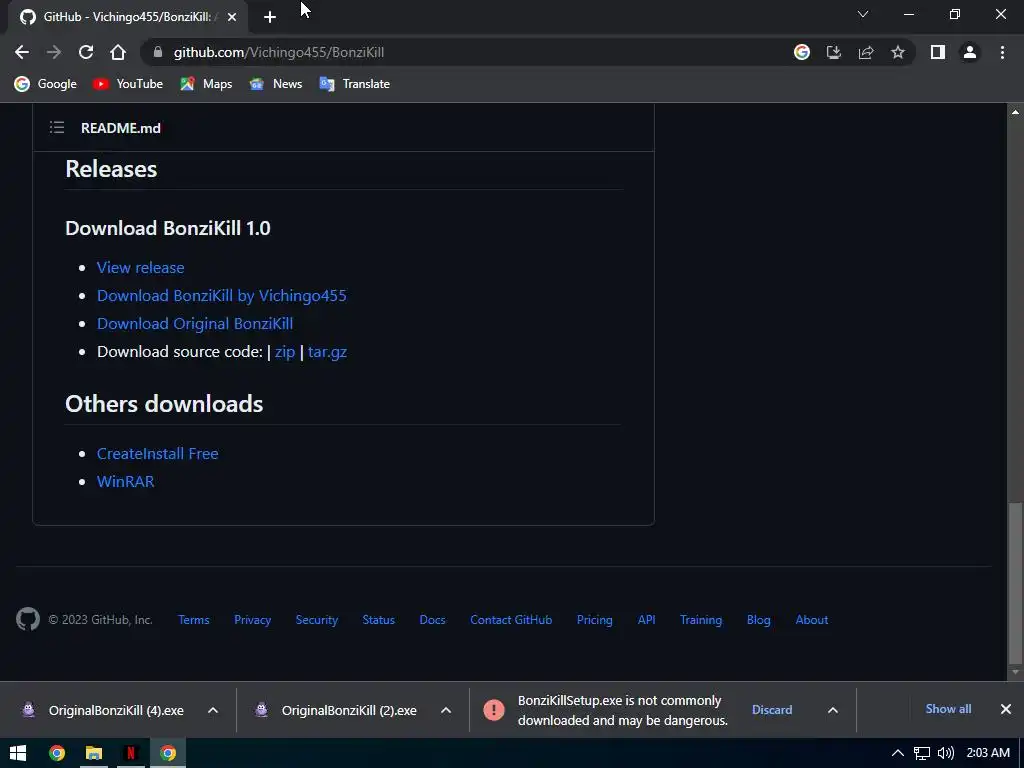The height and width of the screenshot is (768, 1024).
Task: Expand options for BonziKillSetup.exe warning
Action: tap(833, 710)
